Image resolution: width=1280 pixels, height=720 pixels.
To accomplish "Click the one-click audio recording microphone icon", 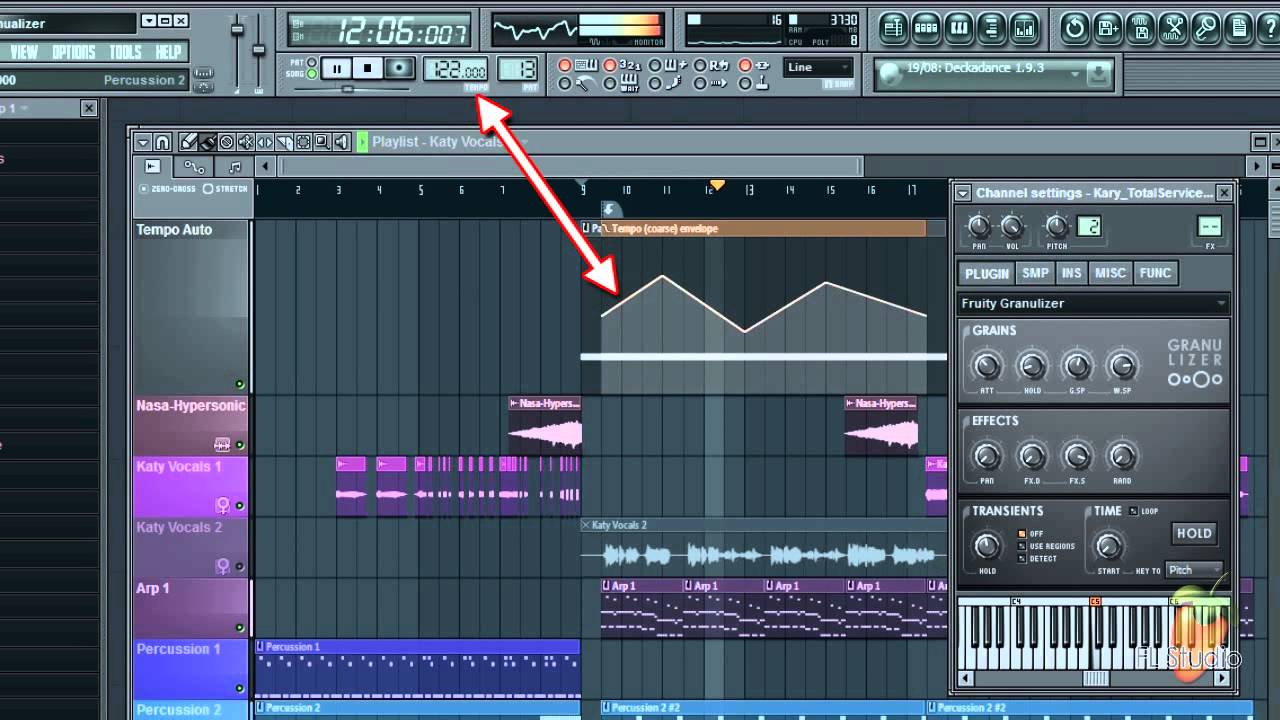I will [1206, 28].
